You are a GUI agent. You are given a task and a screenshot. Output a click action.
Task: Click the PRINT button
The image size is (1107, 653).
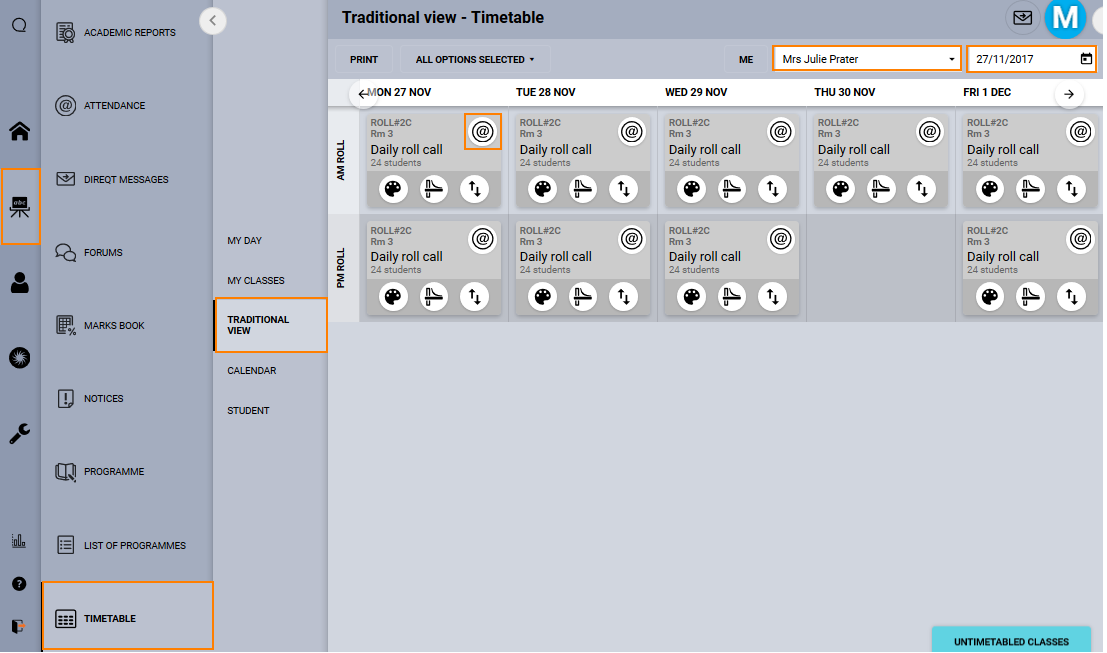[364, 59]
